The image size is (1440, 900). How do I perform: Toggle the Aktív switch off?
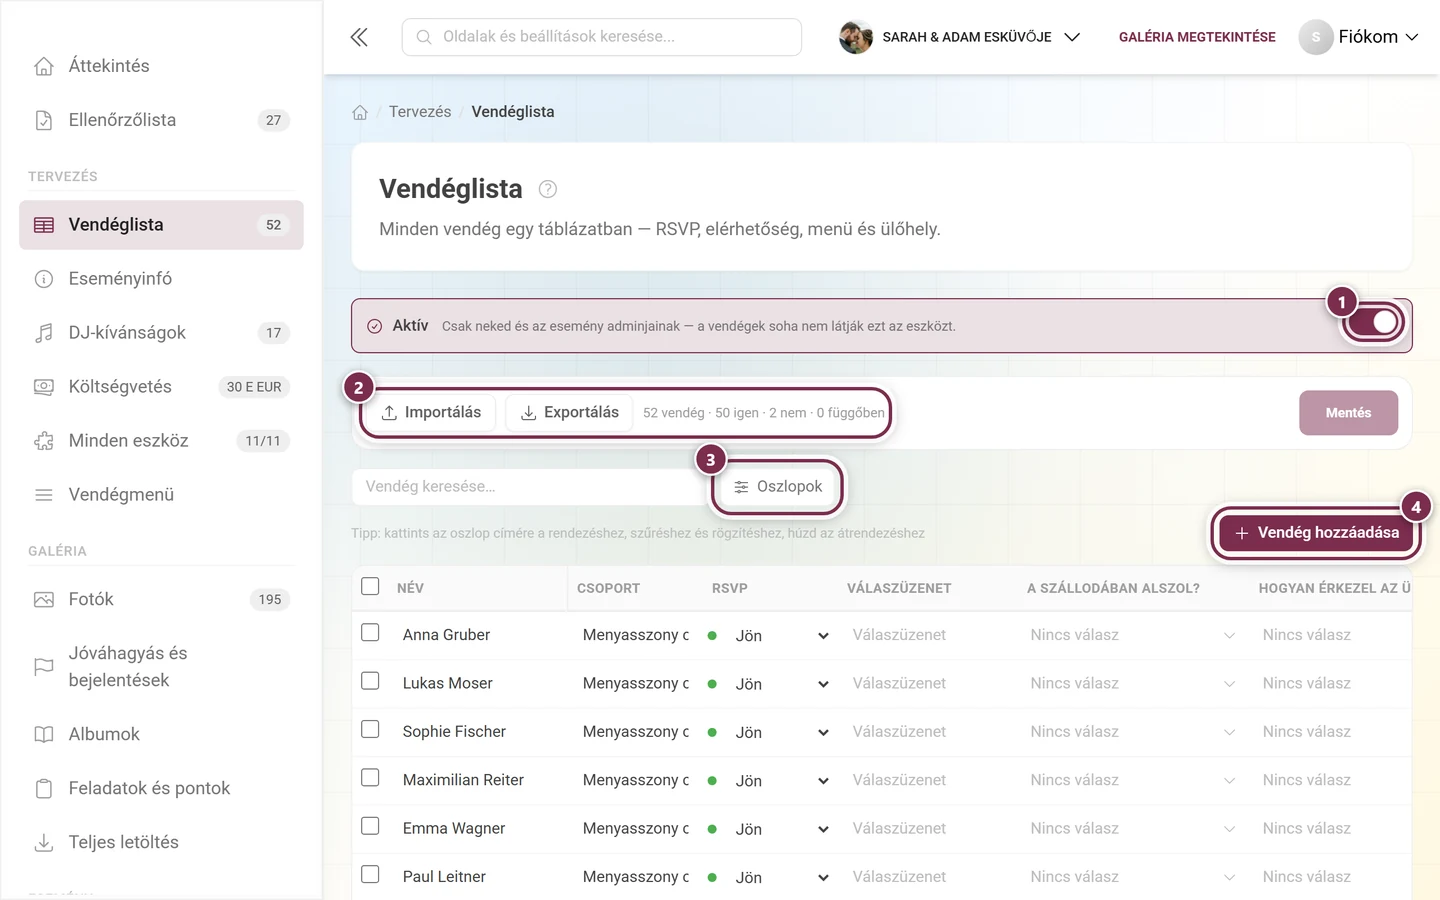(1374, 322)
